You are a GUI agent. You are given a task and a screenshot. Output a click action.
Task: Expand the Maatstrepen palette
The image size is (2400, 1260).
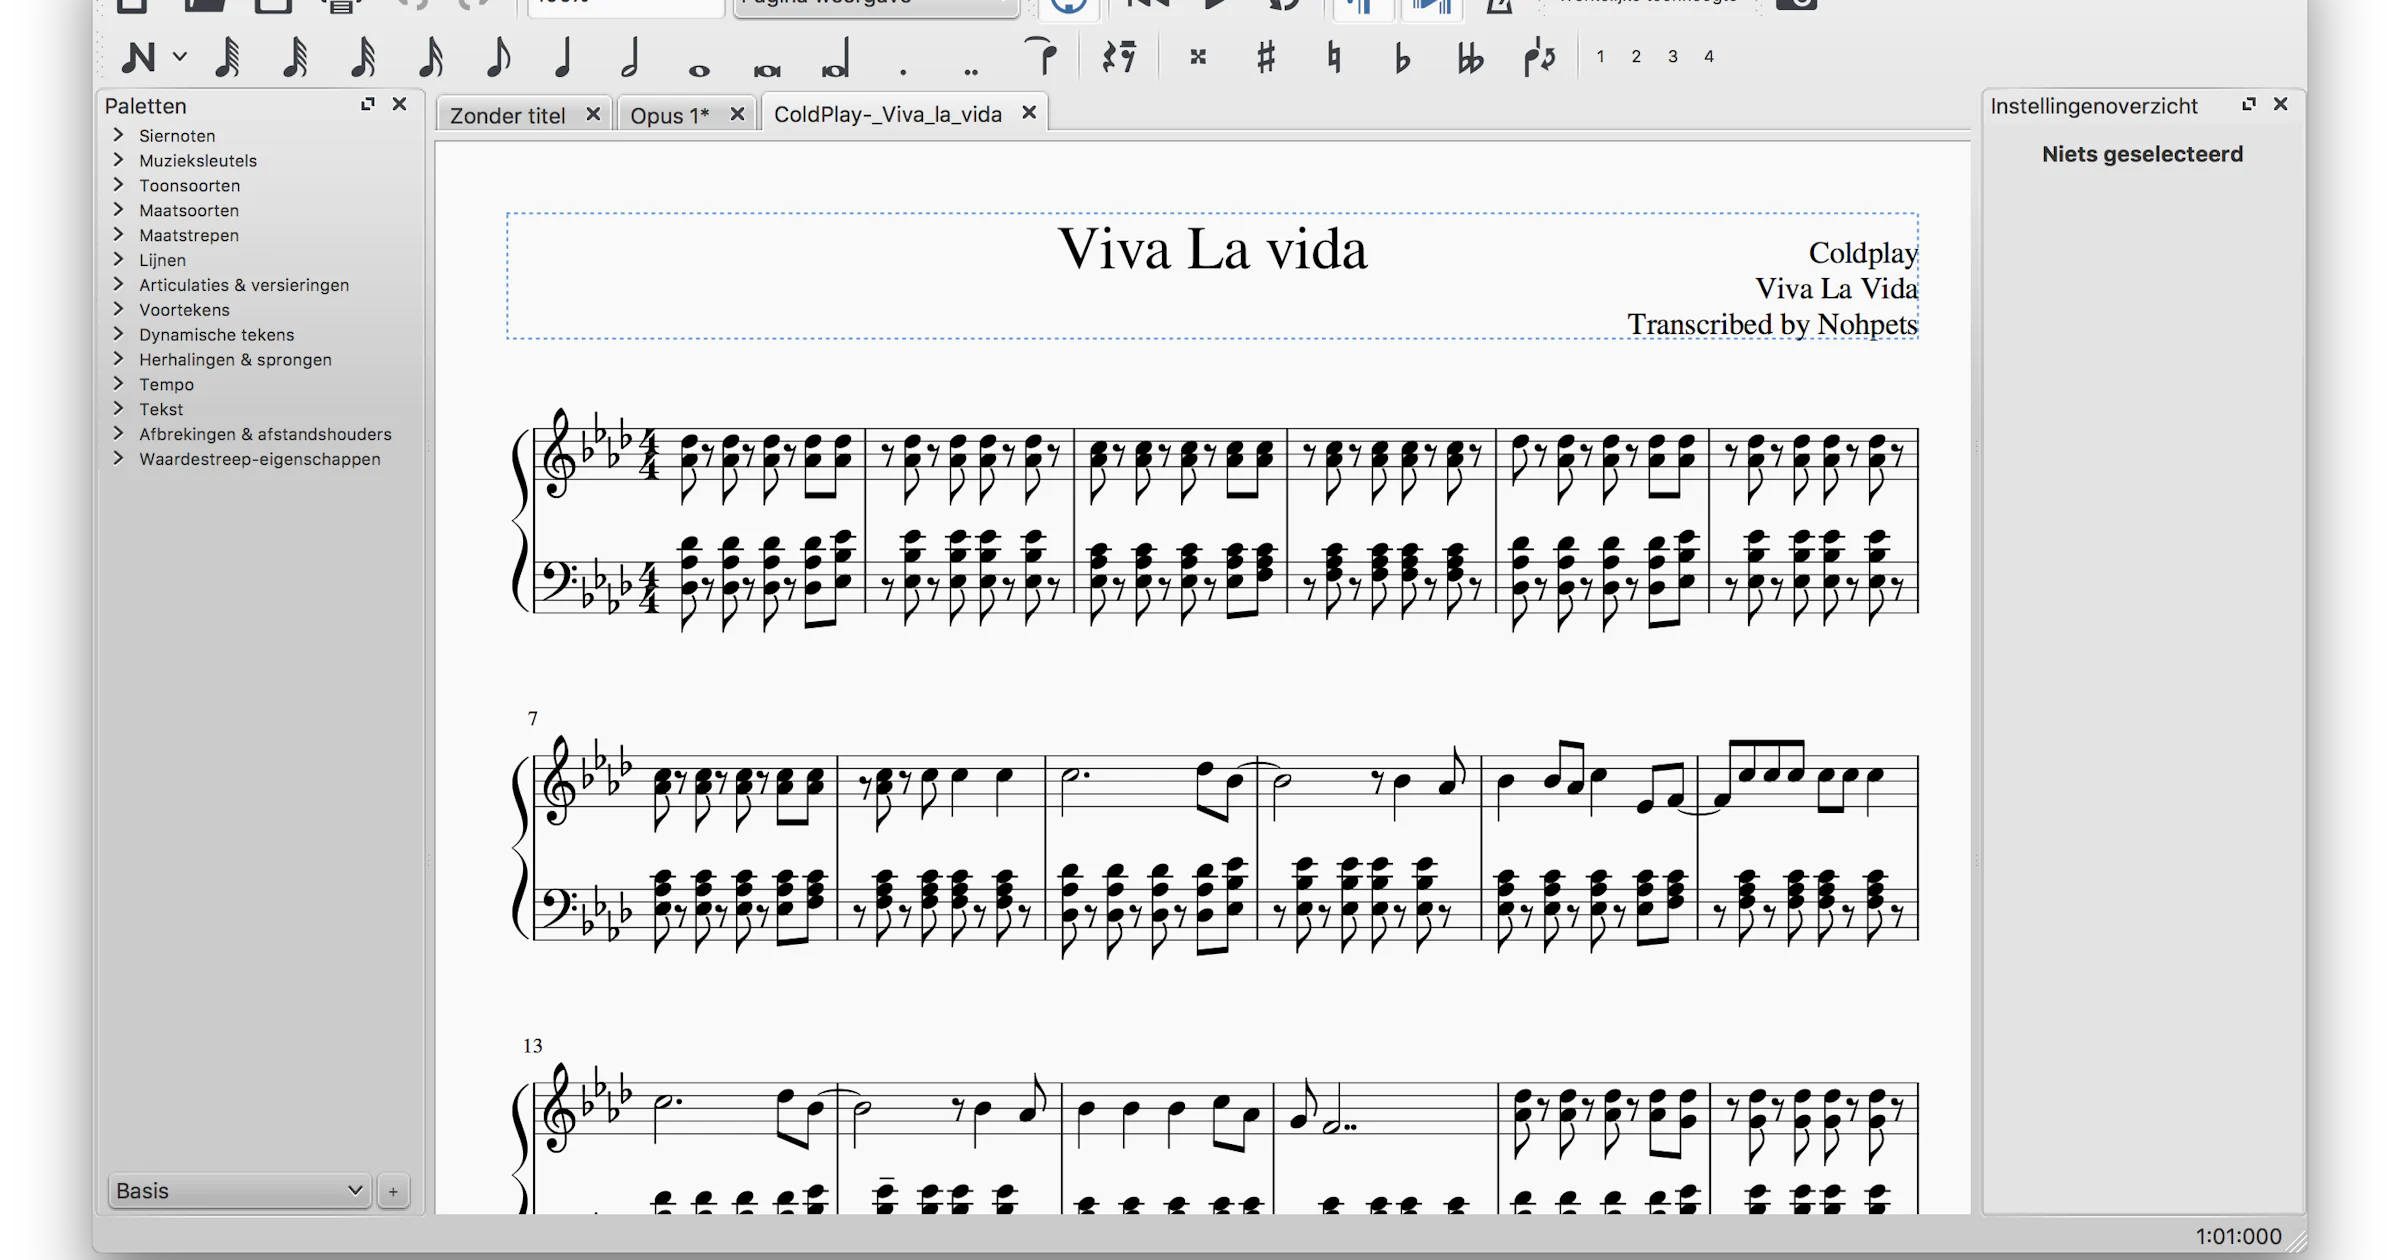click(118, 235)
